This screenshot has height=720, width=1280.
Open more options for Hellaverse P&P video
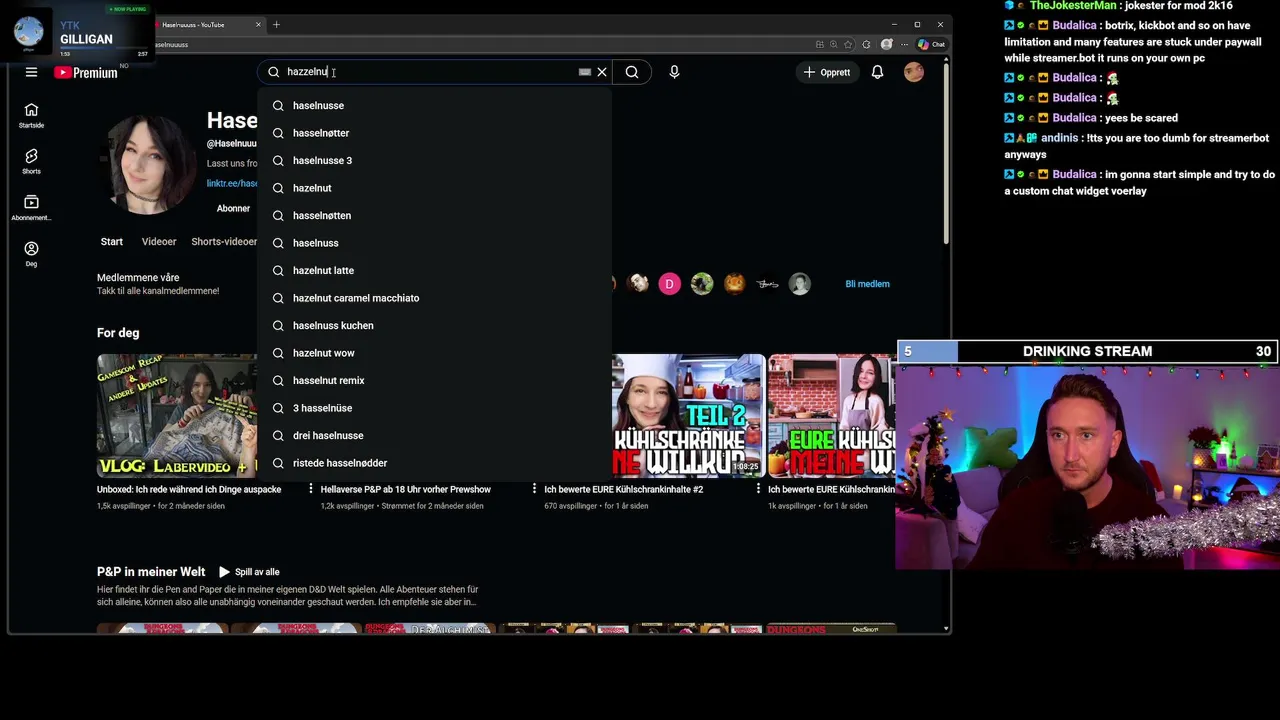[535, 490]
